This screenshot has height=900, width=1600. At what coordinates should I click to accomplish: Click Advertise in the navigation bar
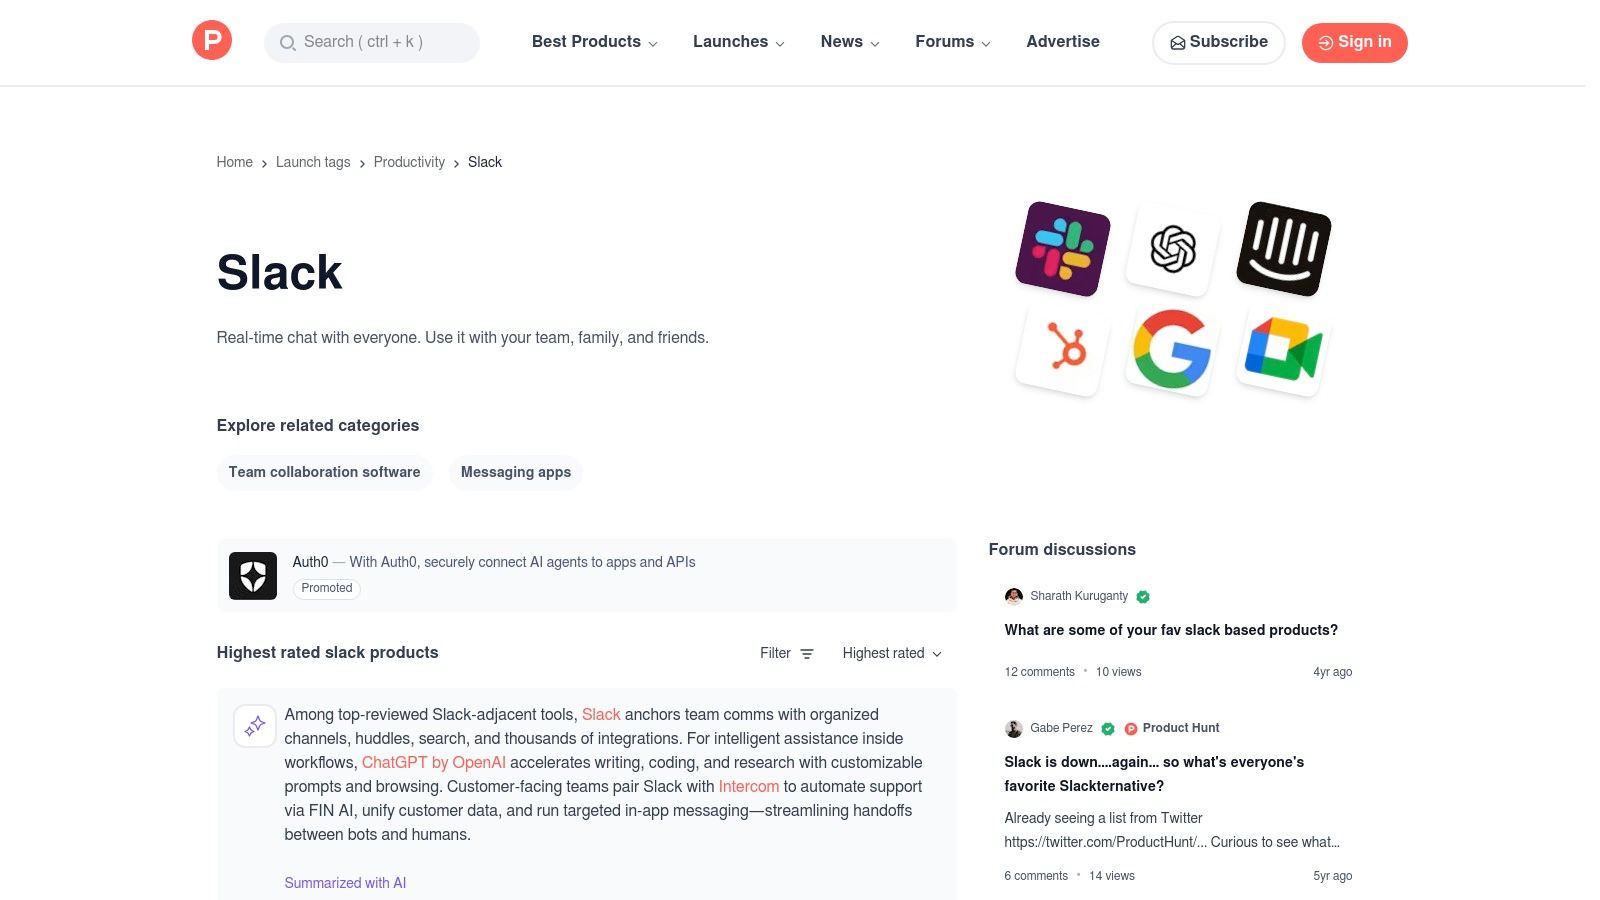[1062, 42]
